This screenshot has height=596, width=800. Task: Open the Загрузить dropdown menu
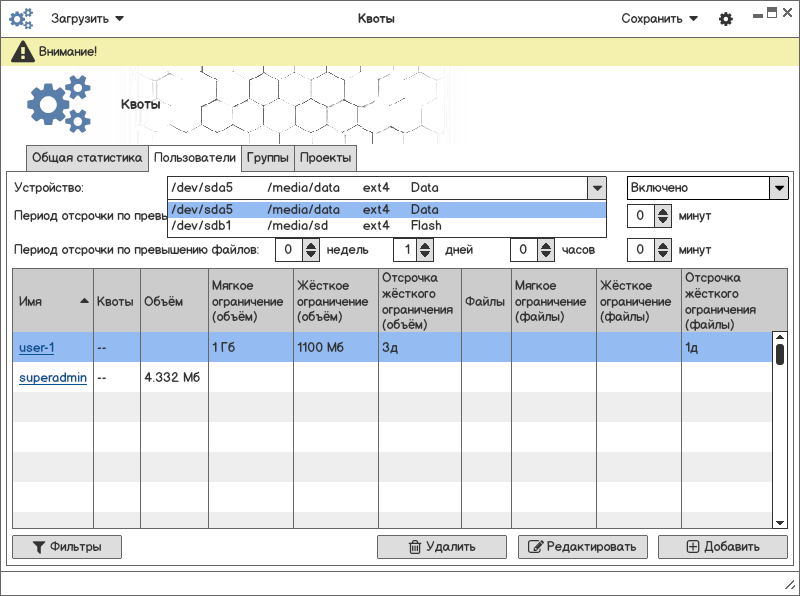coord(87,19)
